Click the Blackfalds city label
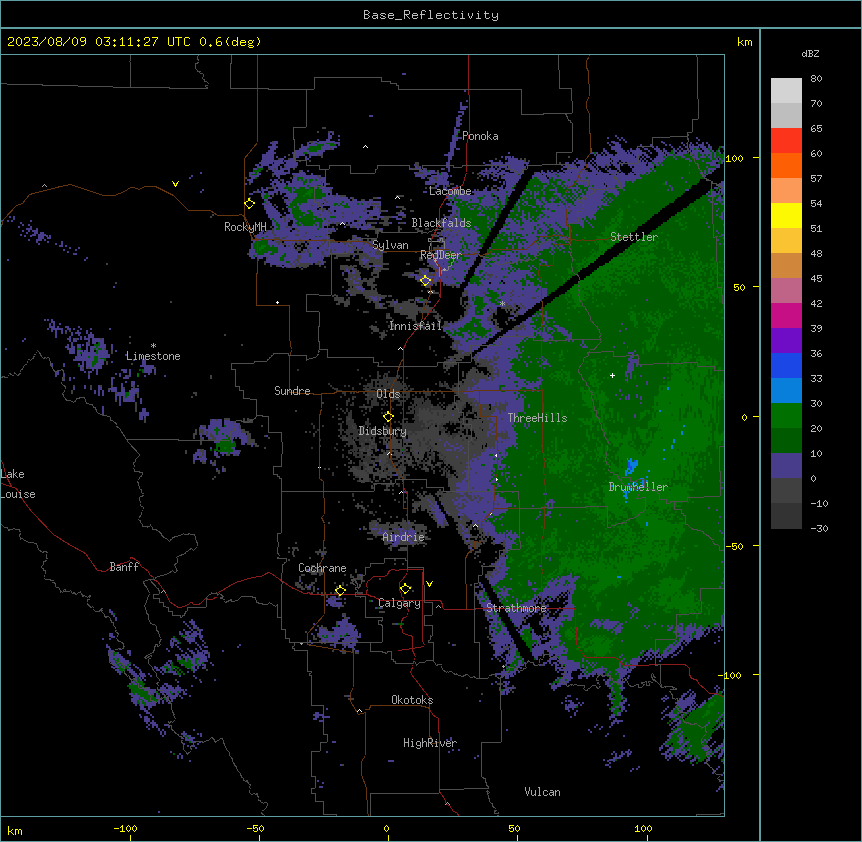Viewport: 862px width, 842px height. (441, 223)
